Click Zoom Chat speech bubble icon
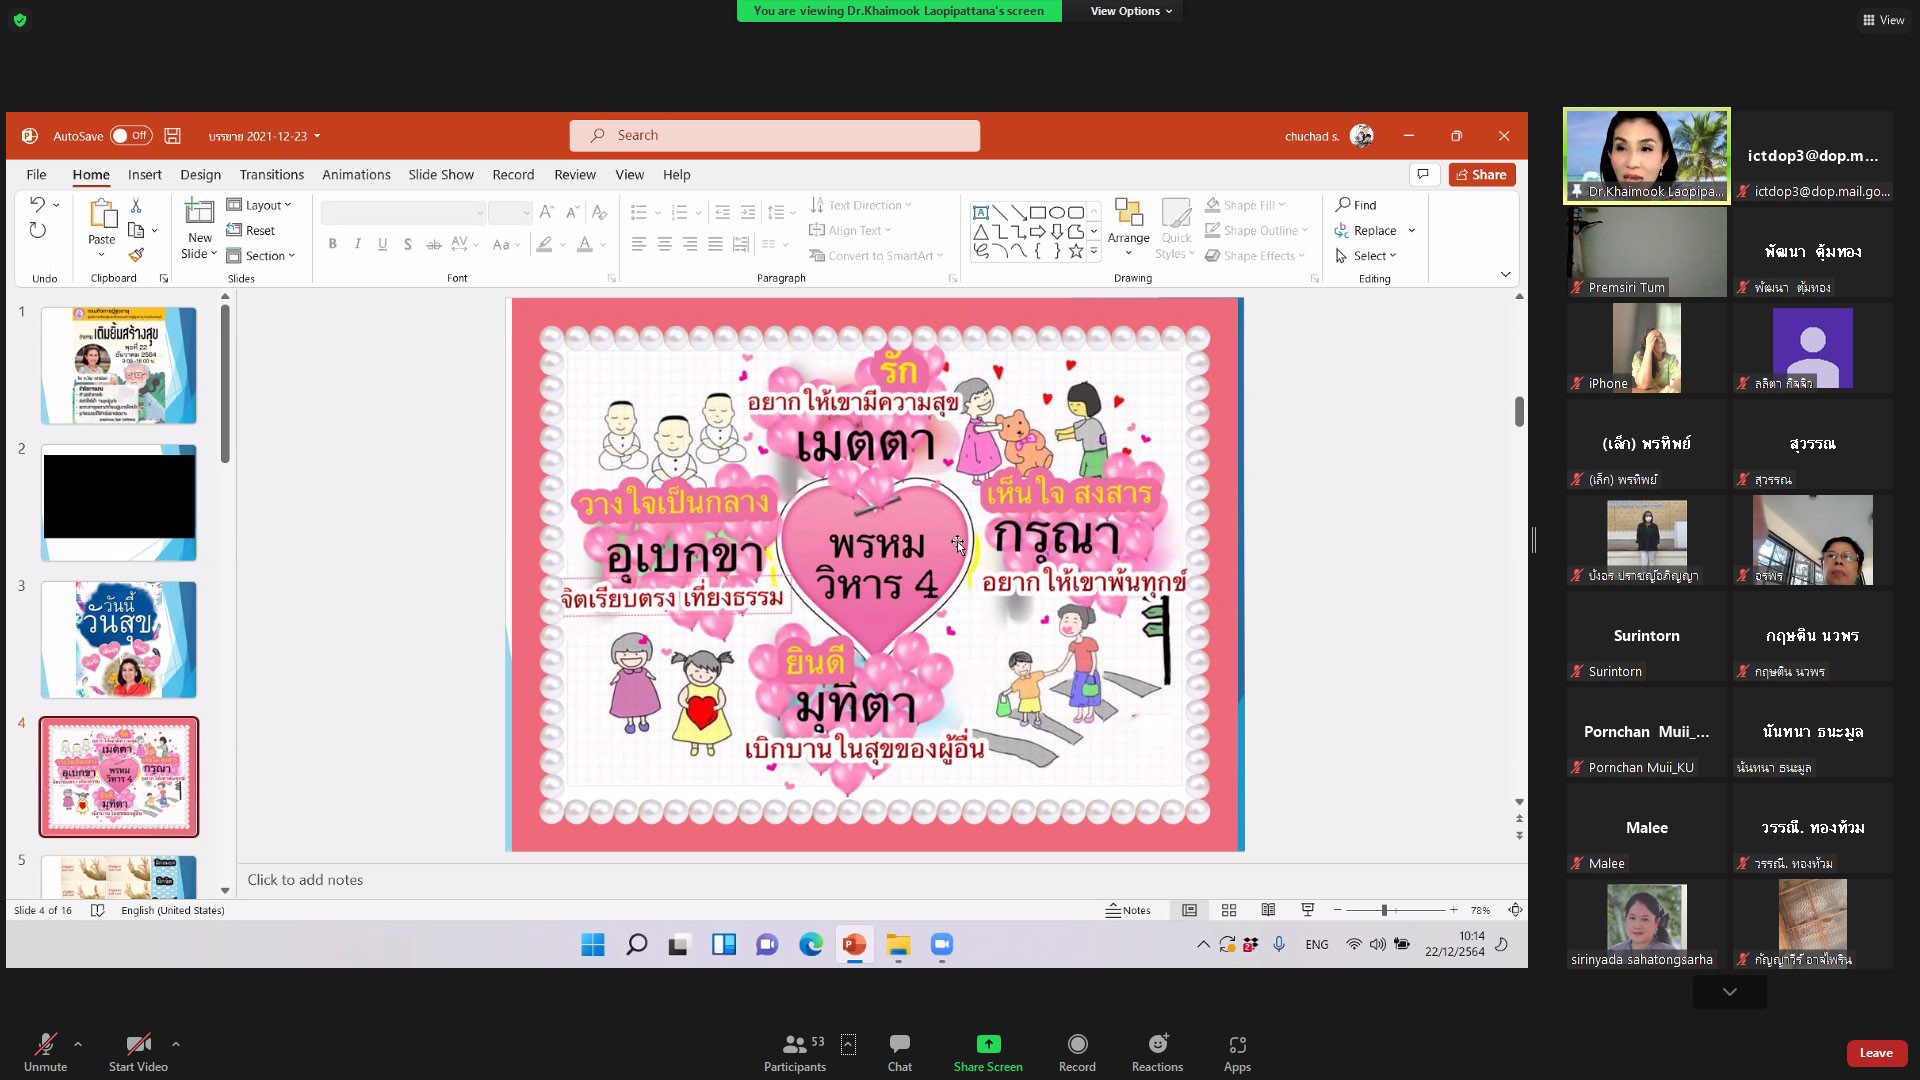The image size is (1920, 1080). point(899,1044)
